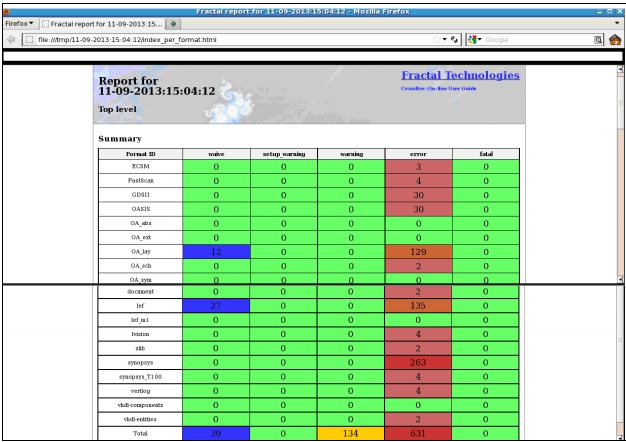
Task: Open the list-all-tabs dropdown arrow
Action: point(617,23)
